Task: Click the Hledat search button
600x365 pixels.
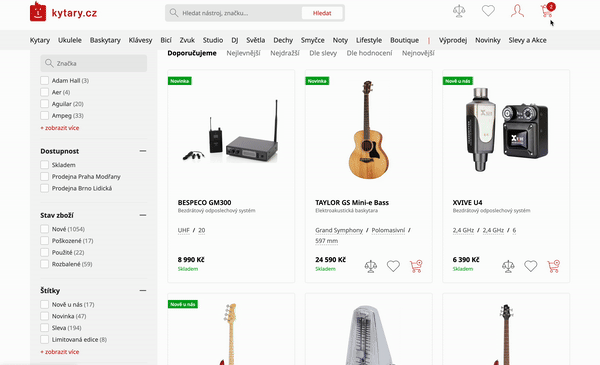Action: pos(322,13)
